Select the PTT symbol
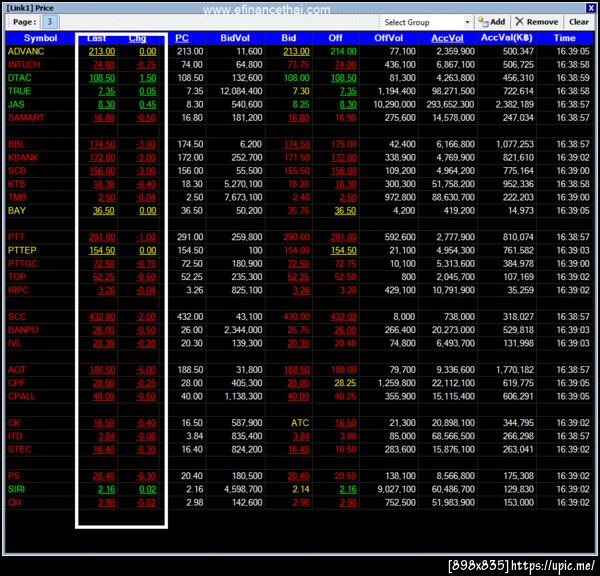 16,237
